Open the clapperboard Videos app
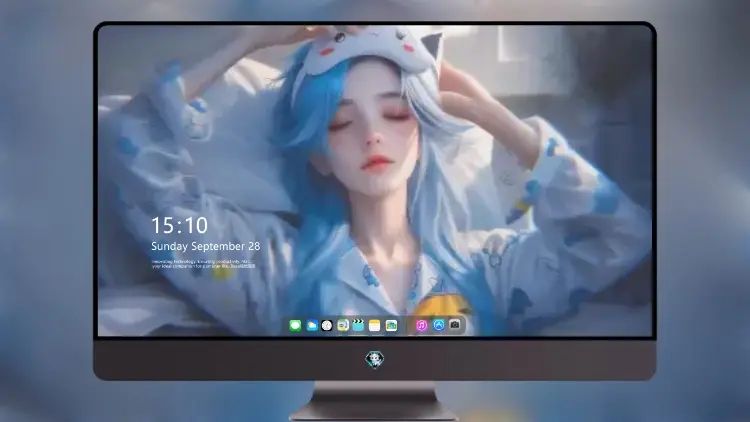 coord(358,326)
